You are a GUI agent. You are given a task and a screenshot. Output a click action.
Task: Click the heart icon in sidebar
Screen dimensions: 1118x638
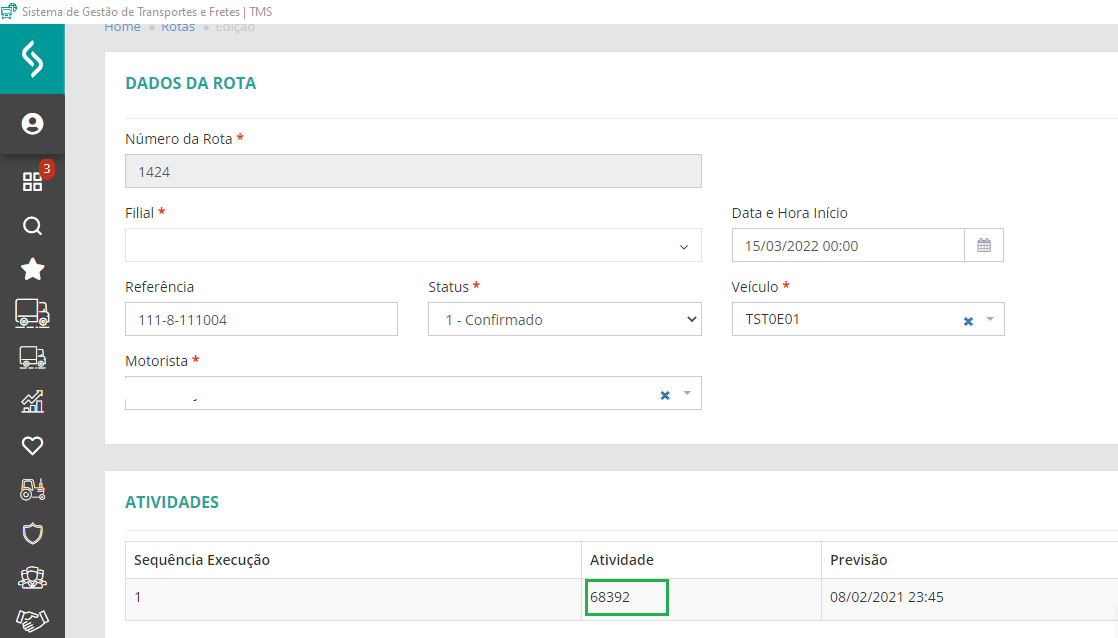tap(32, 446)
